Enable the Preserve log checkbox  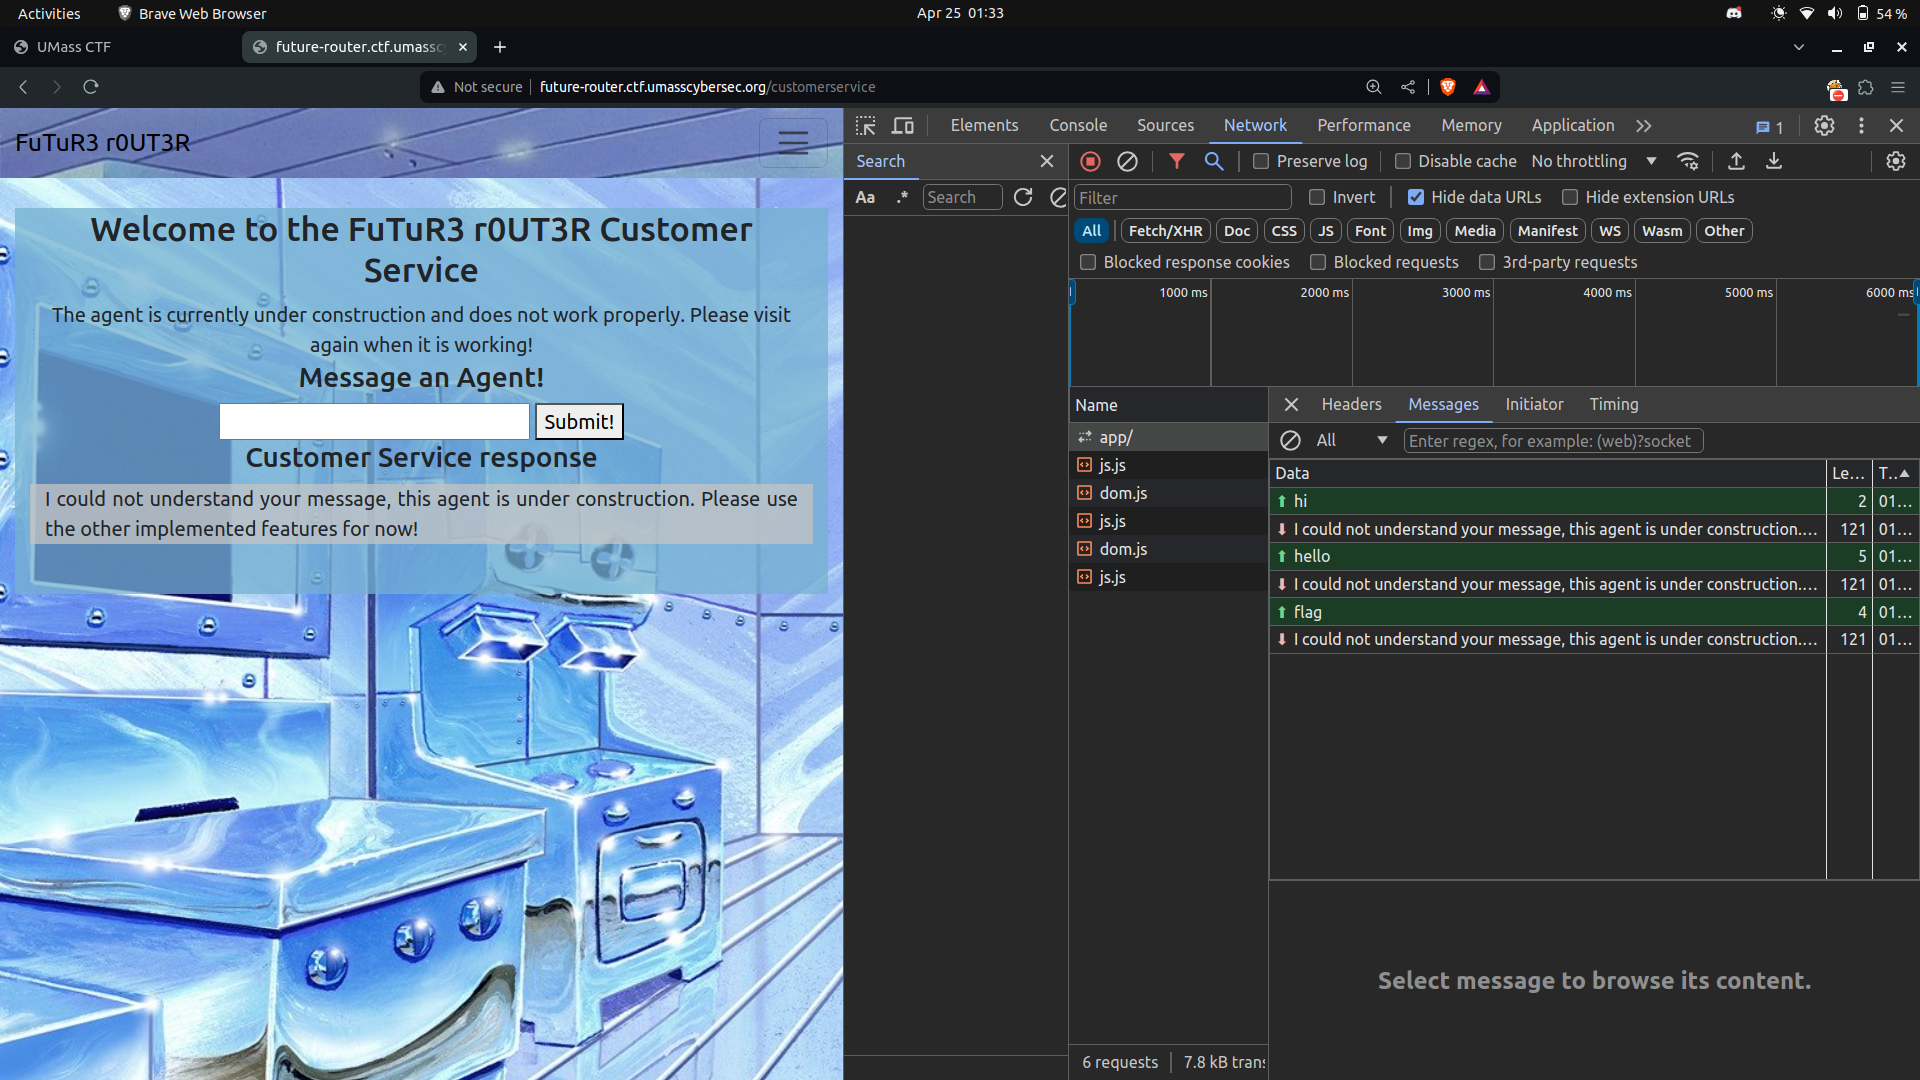(1261, 161)
